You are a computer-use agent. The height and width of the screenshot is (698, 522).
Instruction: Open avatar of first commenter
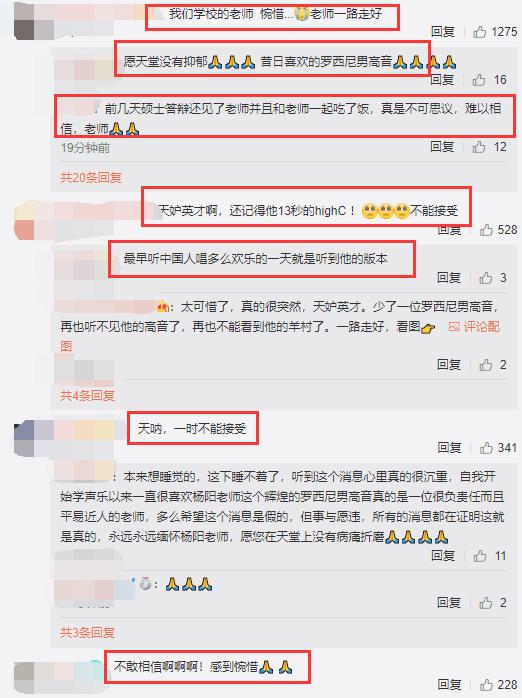click(34, 21)
